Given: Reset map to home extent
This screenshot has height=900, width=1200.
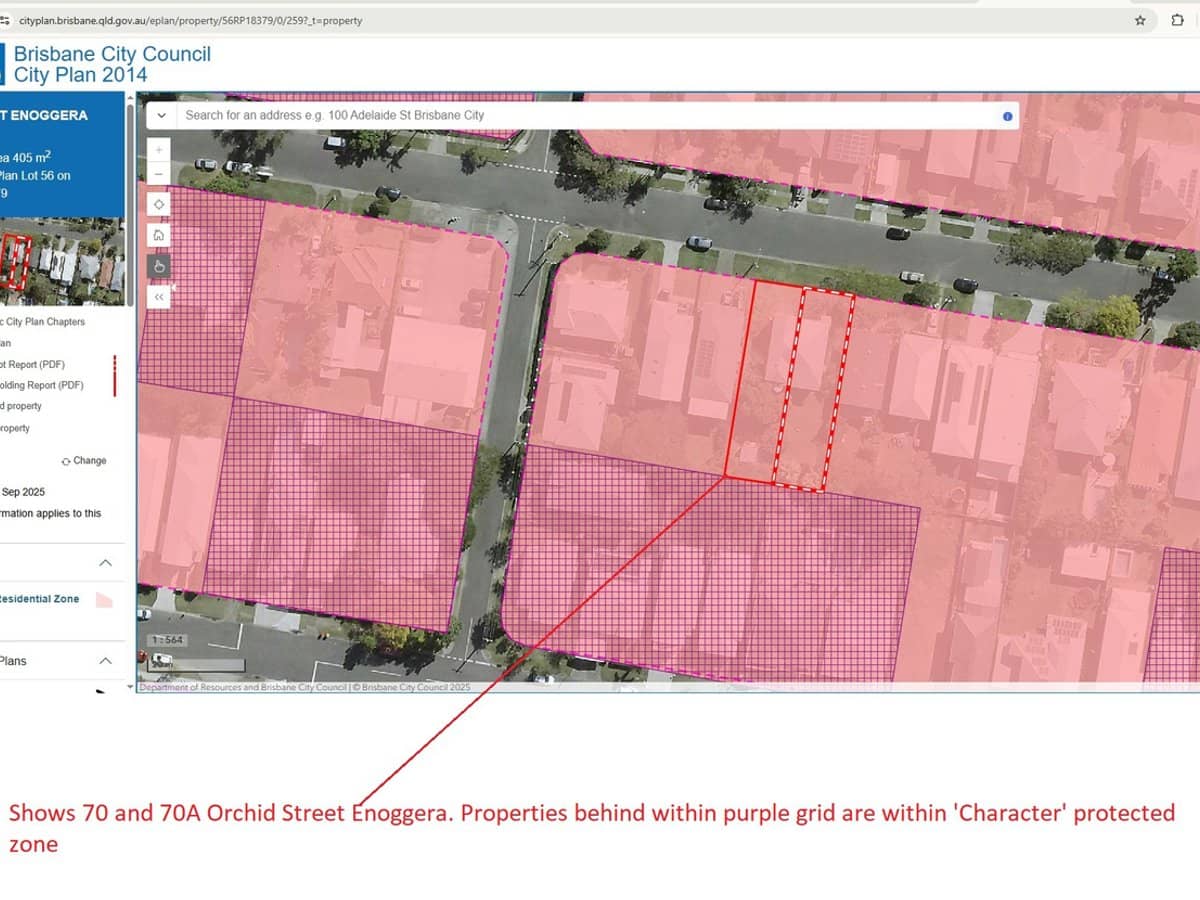Looking at the screenshot, I should point(159,235).
